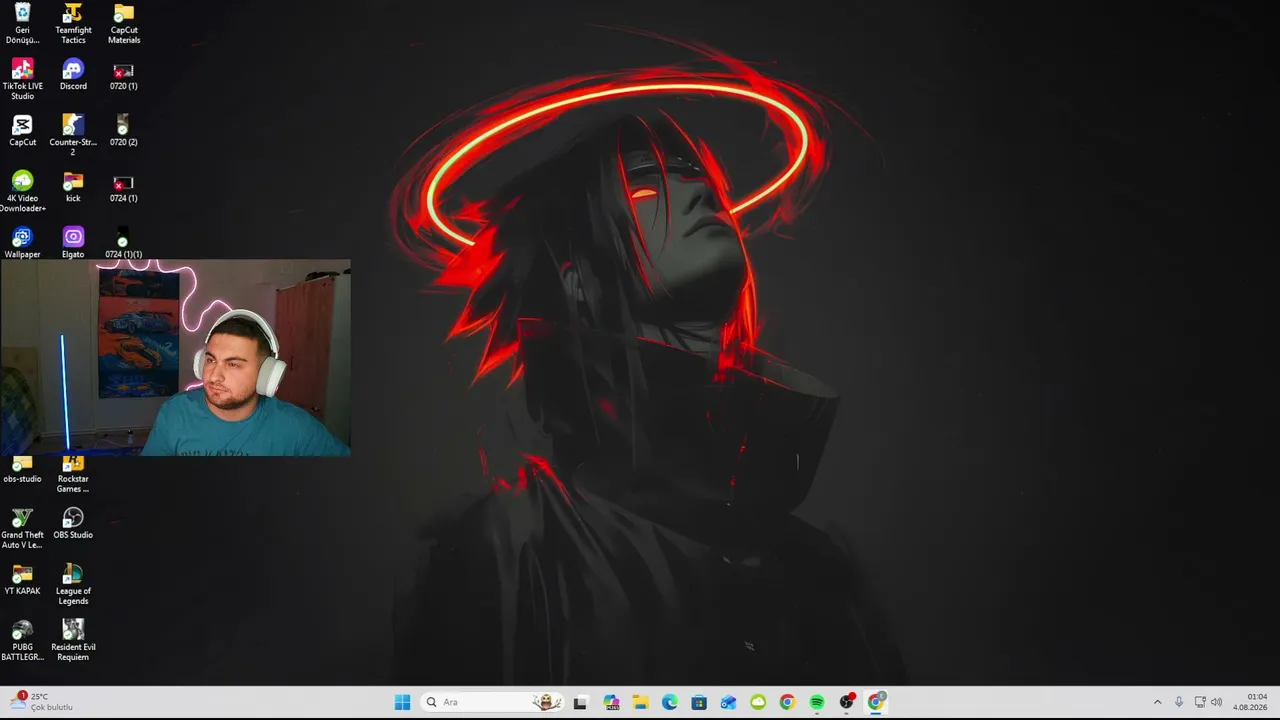Image resolution: width=1280 pixels, height=720 pixels.
Task: Select the obs-studio folder
Action: (x=22, y=470)
